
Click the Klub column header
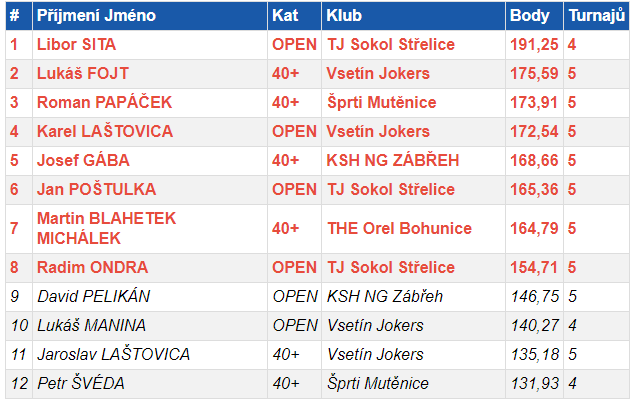344,16
